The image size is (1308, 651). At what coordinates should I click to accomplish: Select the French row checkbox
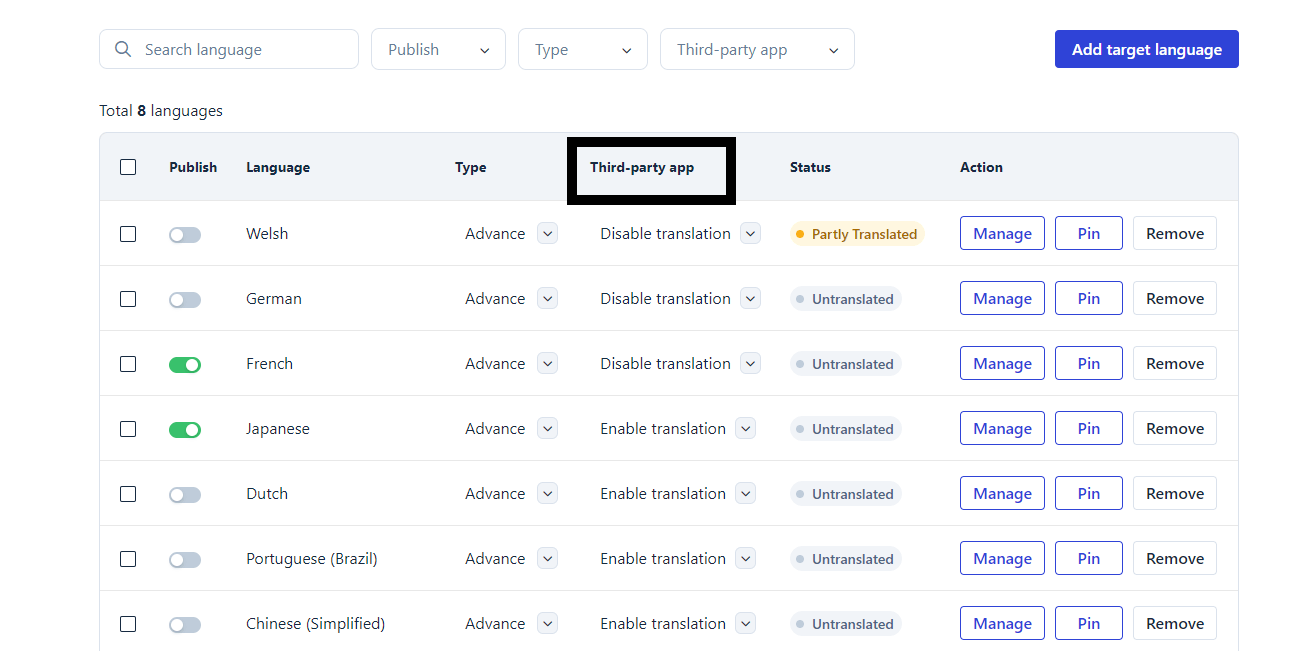128,363
